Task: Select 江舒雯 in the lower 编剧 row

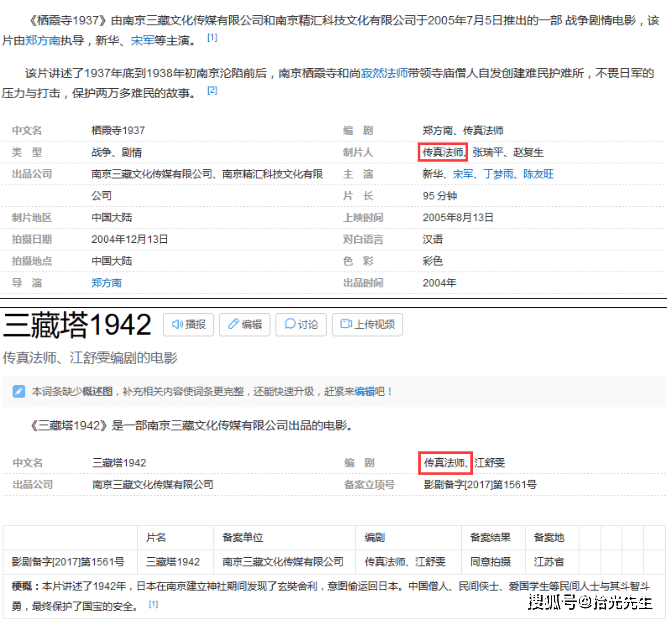Action: point(490,463)
